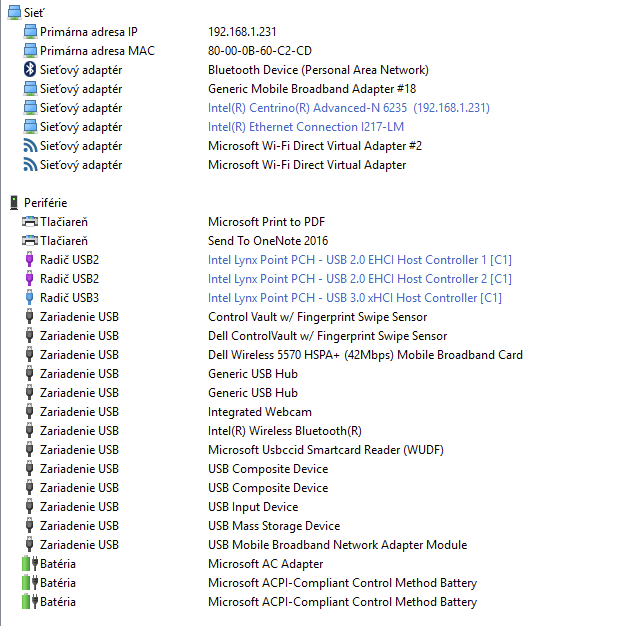Viewport: 622px width, 626px height.
Task: Click Bluetooth Device (Personal Area Network) text
Action: click(x=318, y=70)
